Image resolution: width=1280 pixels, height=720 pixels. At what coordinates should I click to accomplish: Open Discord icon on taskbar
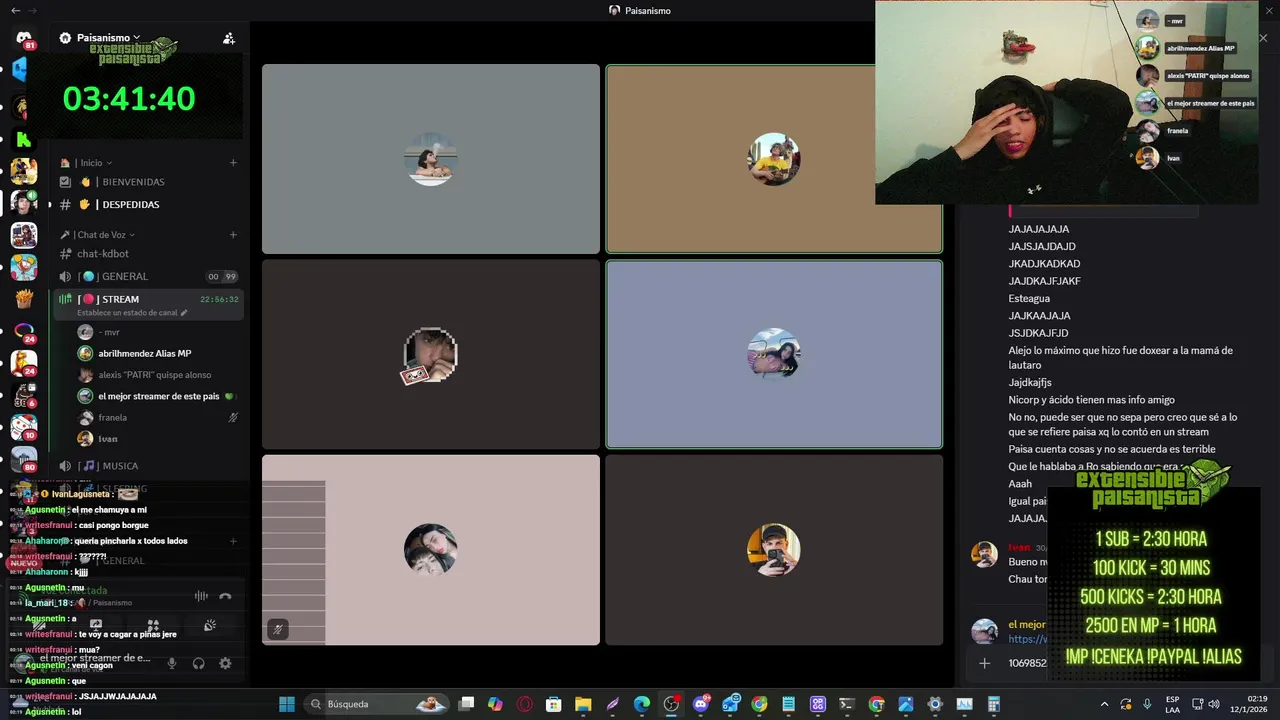[701, 704]
